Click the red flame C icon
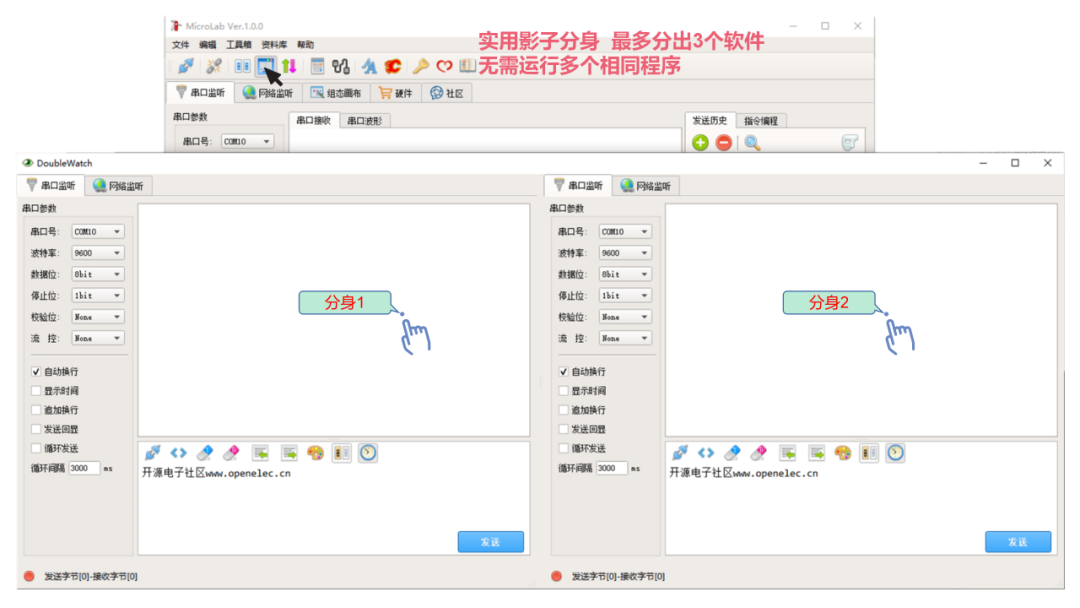The image size is (1080, 608). coord(393,66)
